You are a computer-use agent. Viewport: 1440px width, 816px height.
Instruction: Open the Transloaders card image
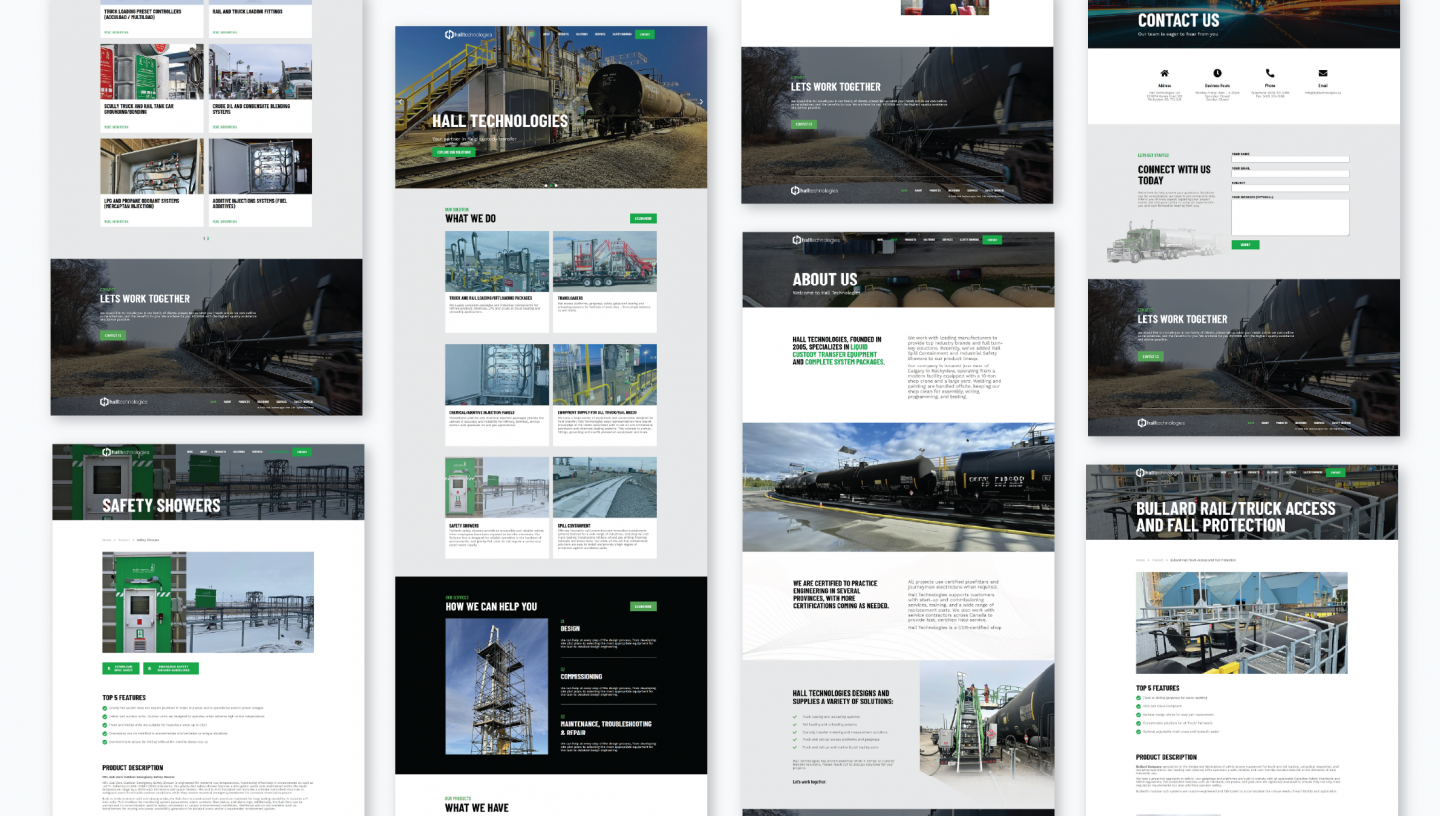(x=605, y=262)
